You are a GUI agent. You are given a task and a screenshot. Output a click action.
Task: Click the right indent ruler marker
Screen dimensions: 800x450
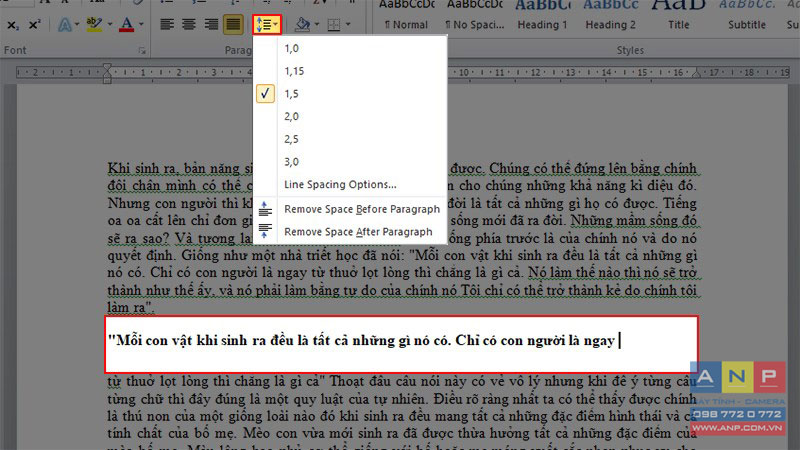click(x=696, y=74)
